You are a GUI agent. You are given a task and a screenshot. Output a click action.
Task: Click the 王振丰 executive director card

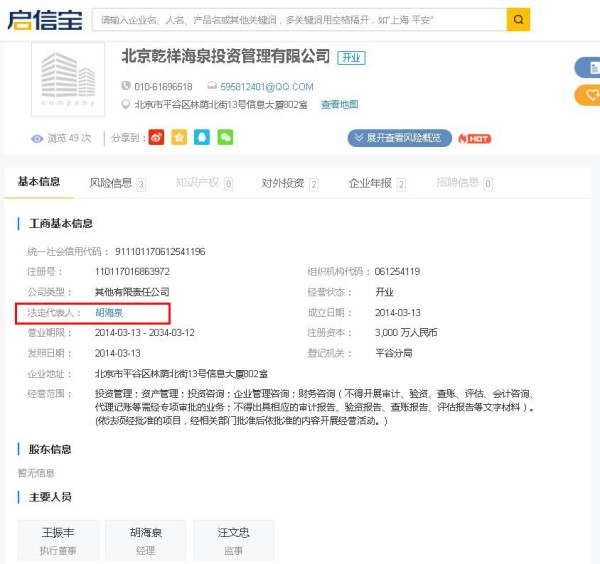59,540
